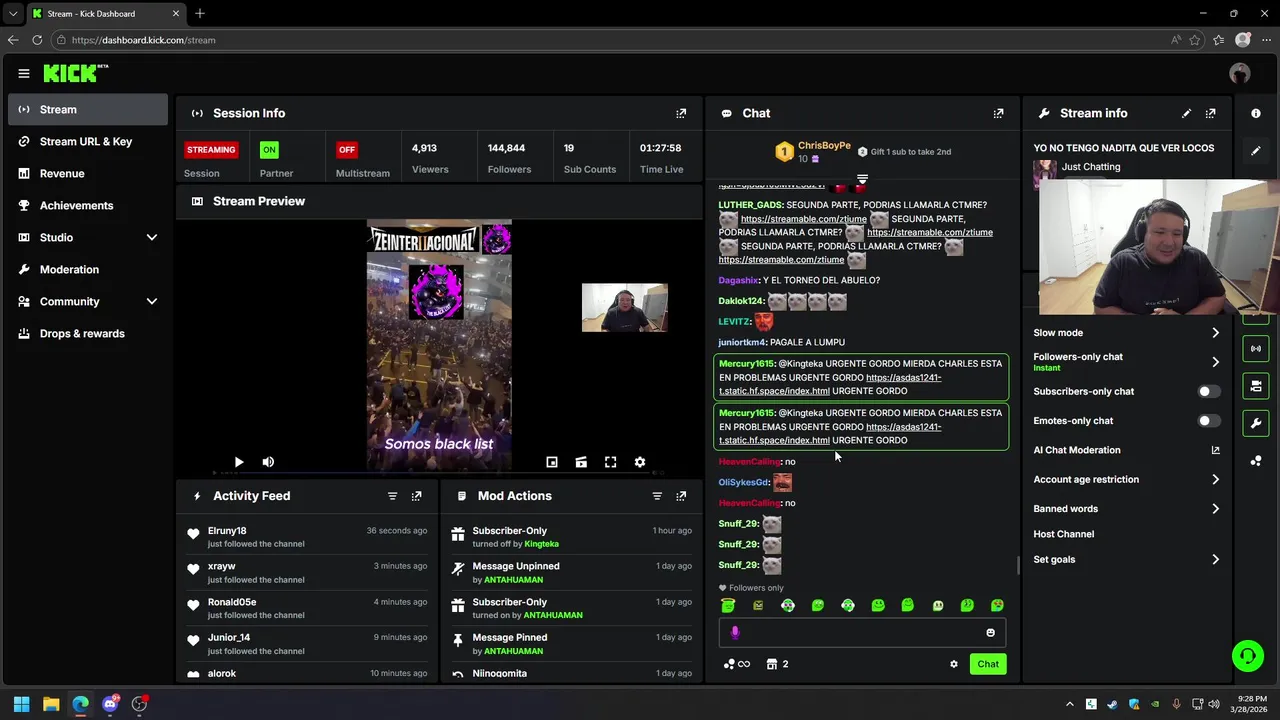Click the Kingteka moderator name in Mod Actions

tap(541, 544)
